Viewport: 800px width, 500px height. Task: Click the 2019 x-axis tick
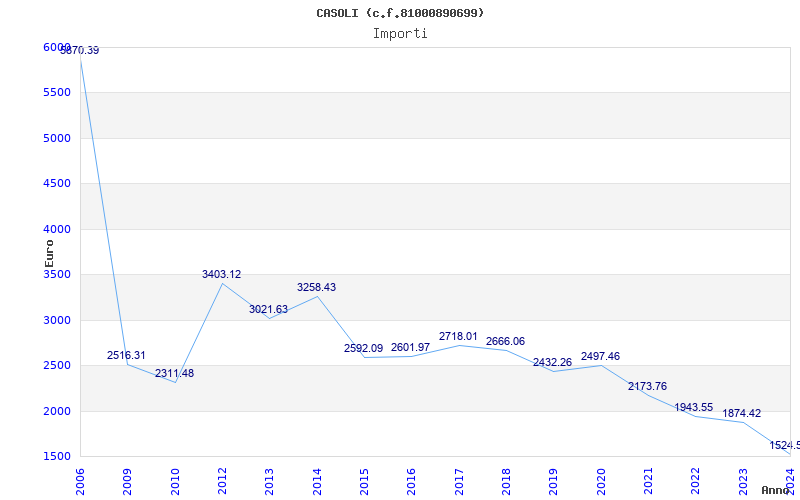[554, 482]
